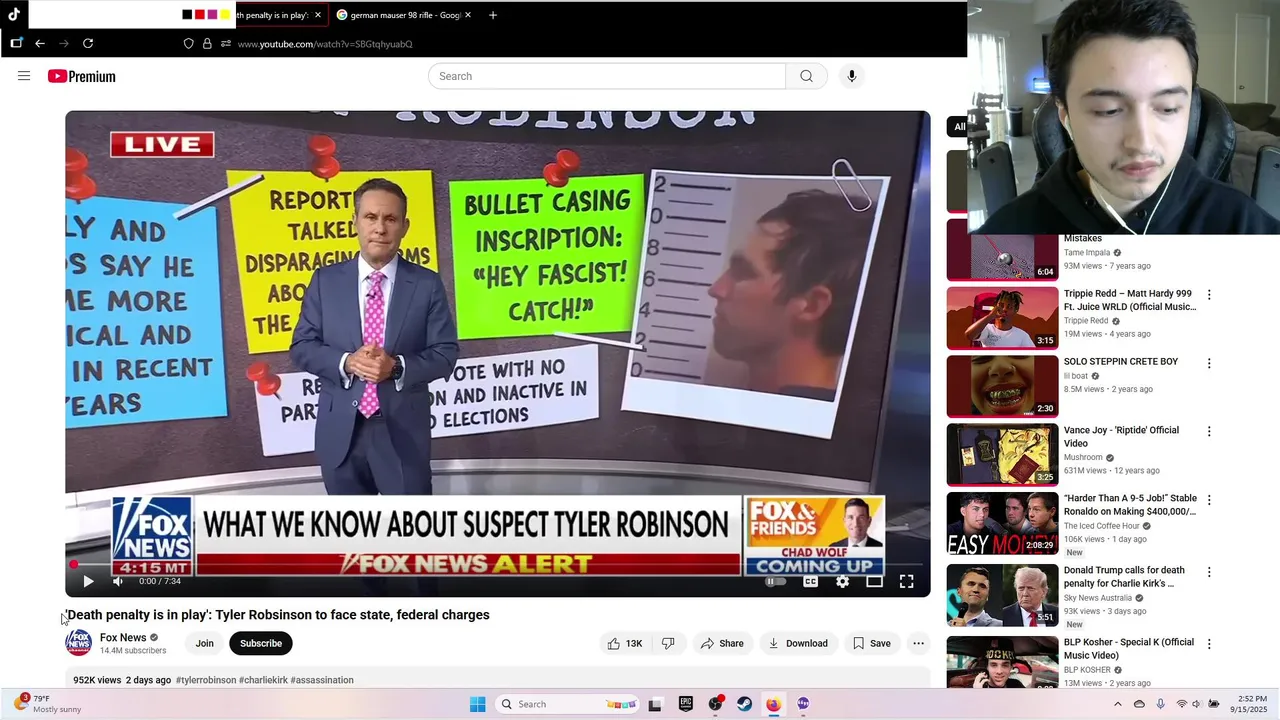Play the Fox News video

[88, 581]
